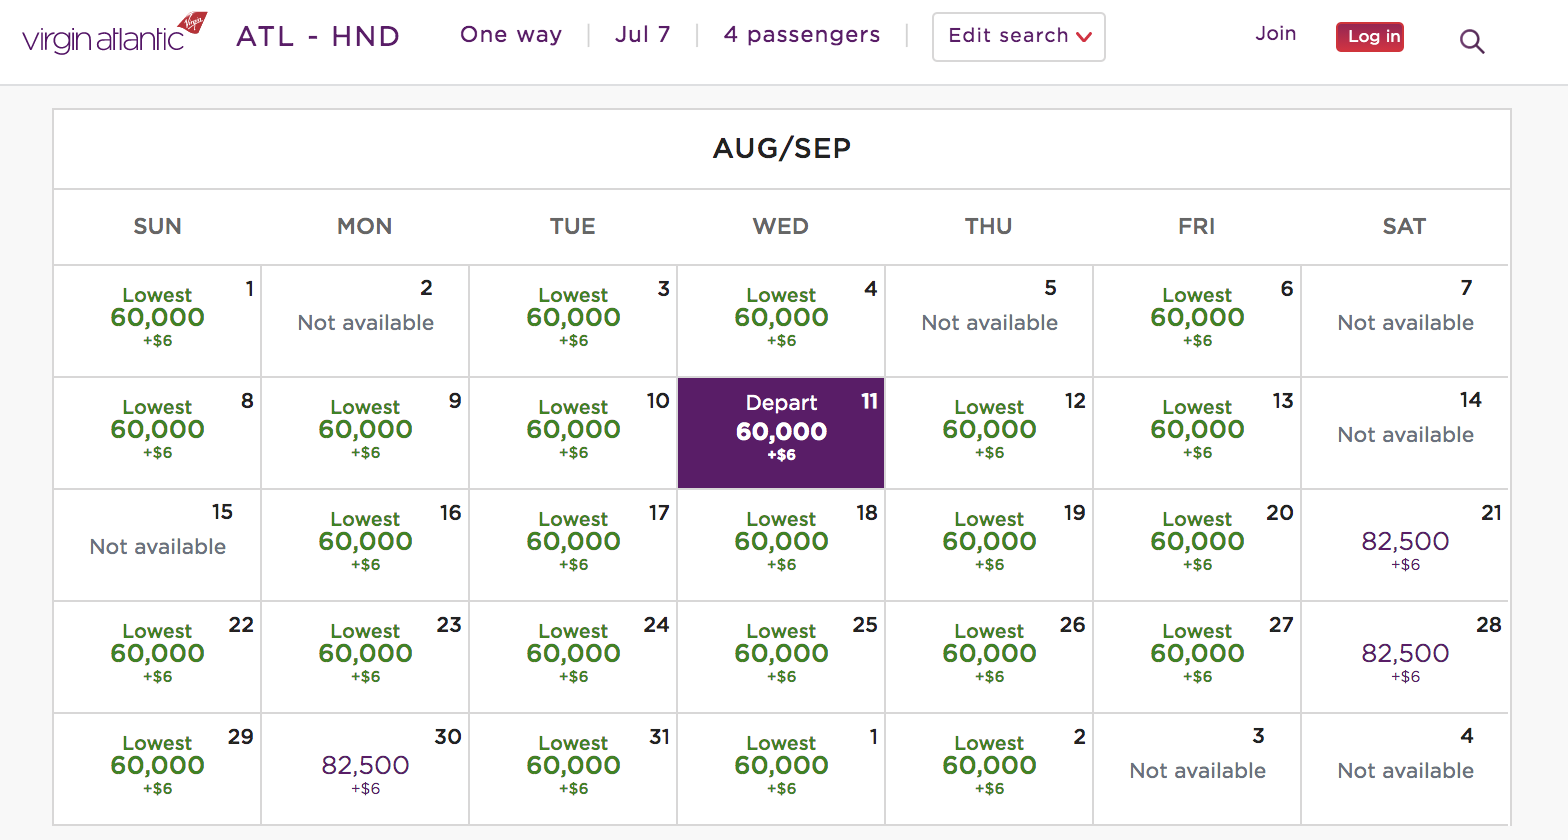Choose August 21 with 82,500 points
The width and height of the screenshot is (1568, 840).
click(x=1404, y=545)
